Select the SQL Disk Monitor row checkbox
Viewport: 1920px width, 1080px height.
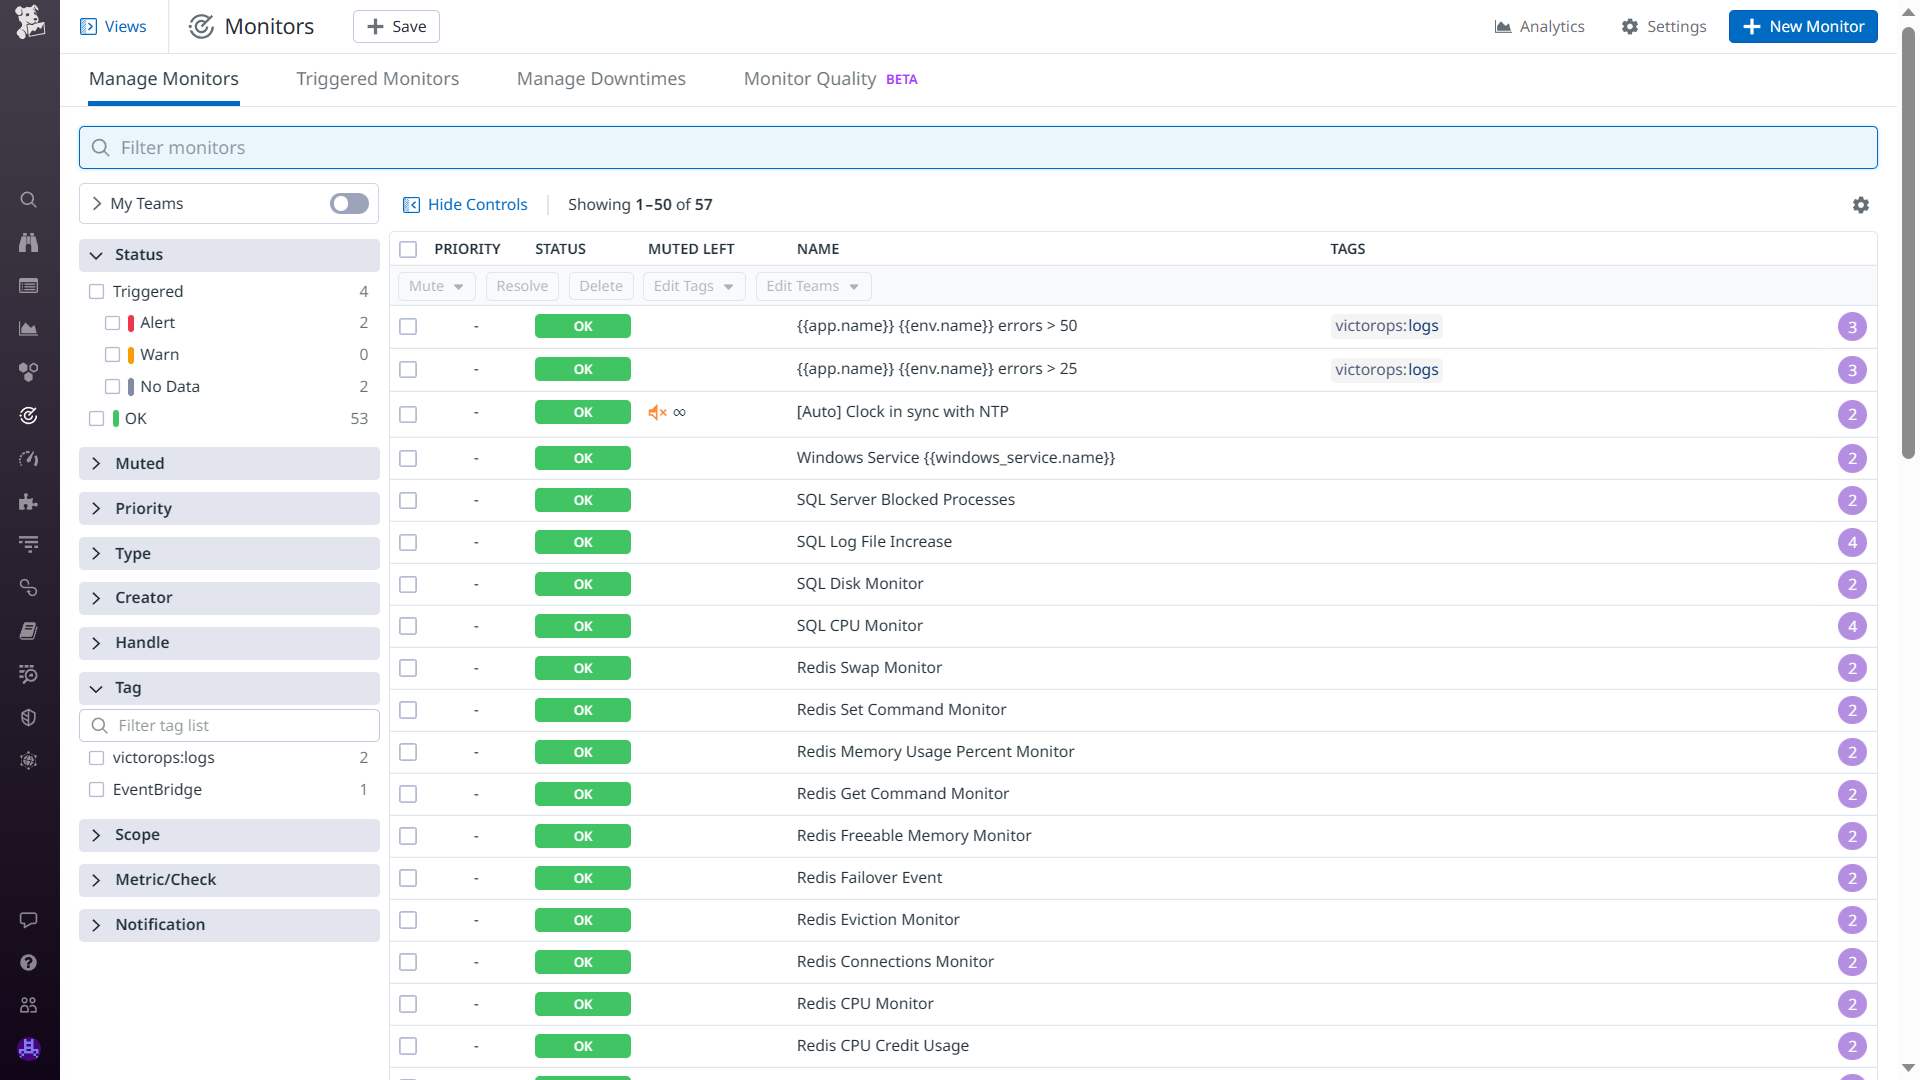pos(408,585)
